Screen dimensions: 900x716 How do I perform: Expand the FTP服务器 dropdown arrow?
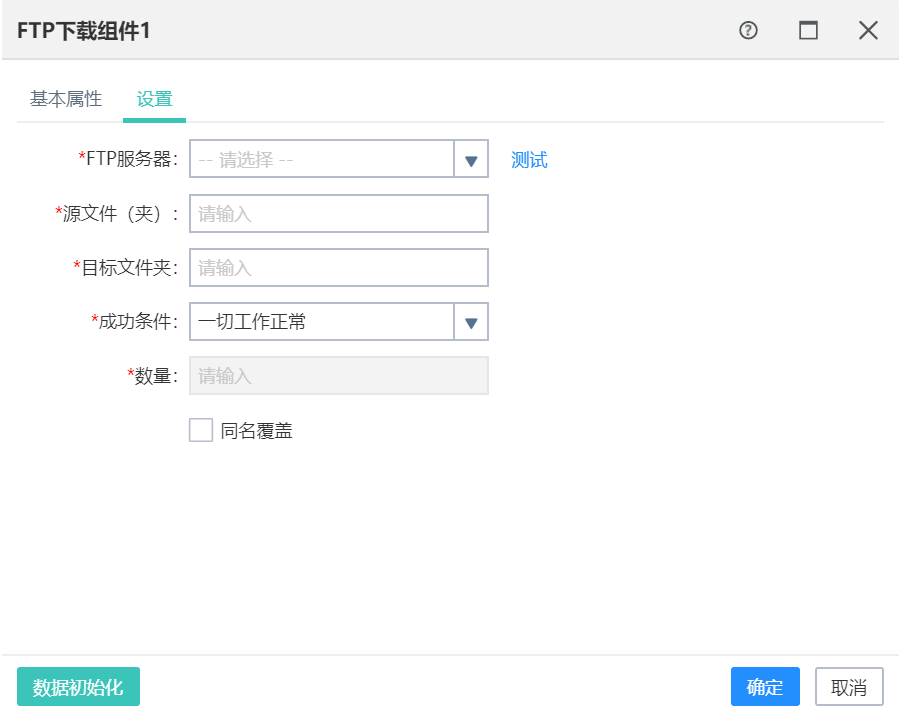coord(471,159)
